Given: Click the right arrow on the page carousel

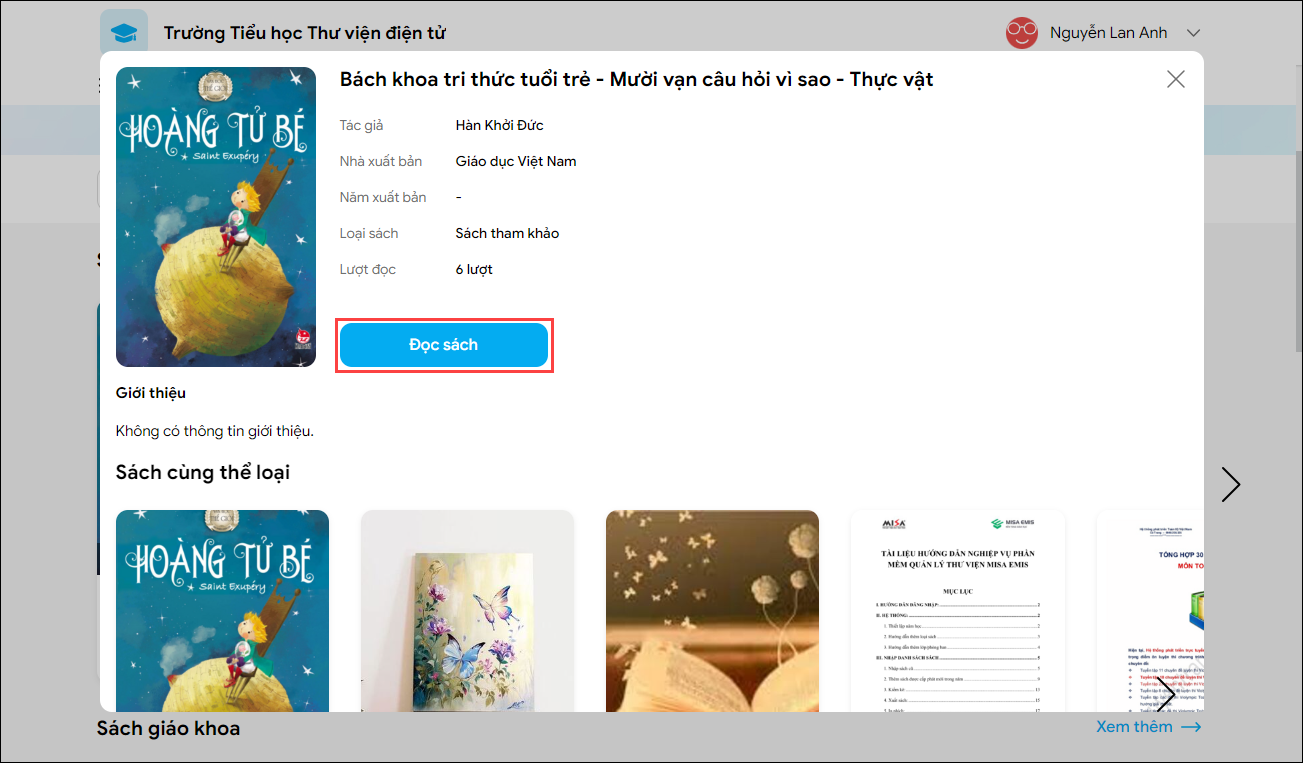Looking at the screenshot, I should pyautogui.click(x=1231, y=484).
